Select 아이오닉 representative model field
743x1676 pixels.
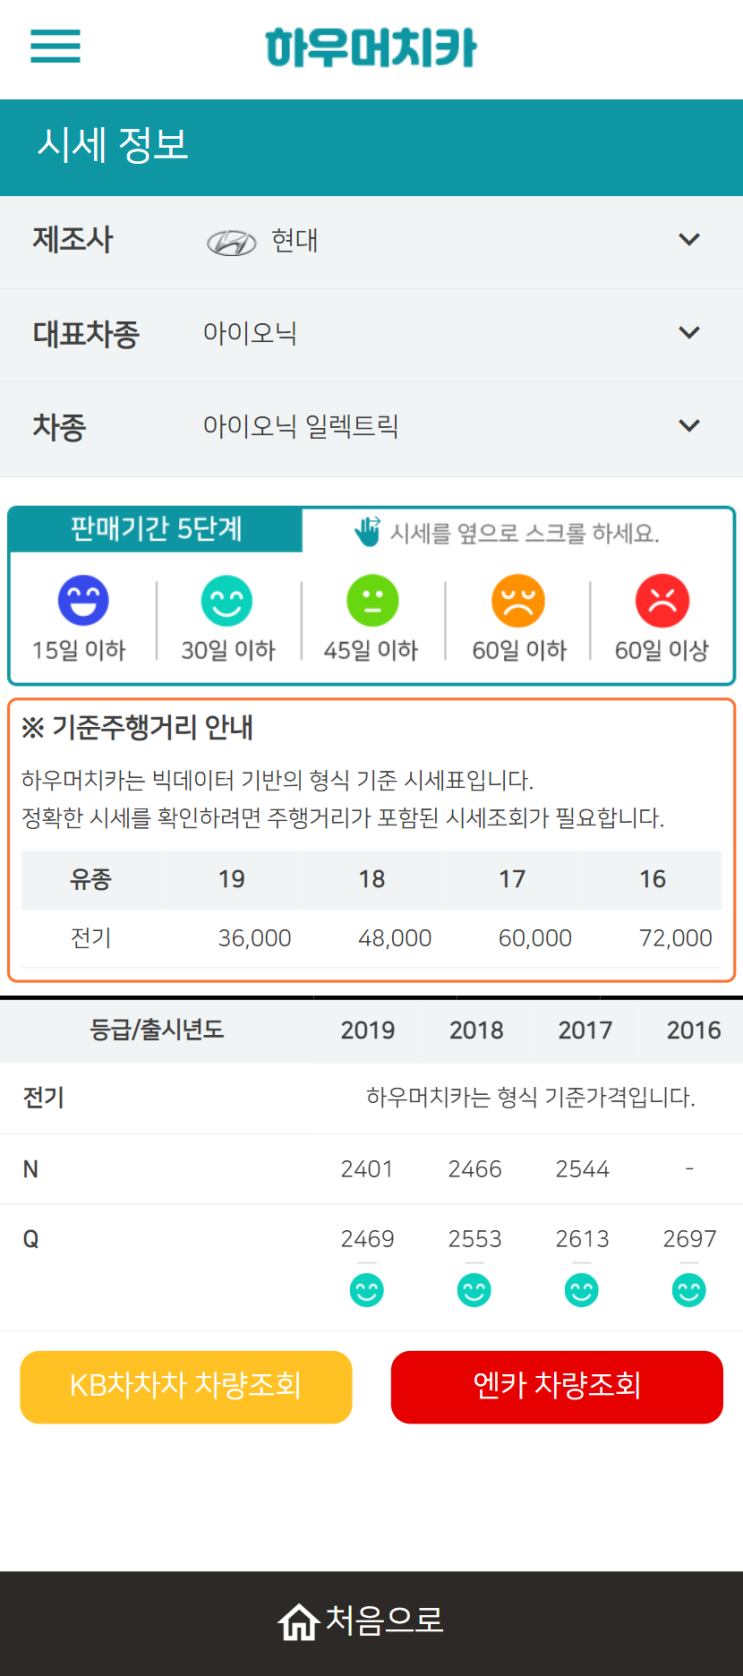tap(371, 334)
